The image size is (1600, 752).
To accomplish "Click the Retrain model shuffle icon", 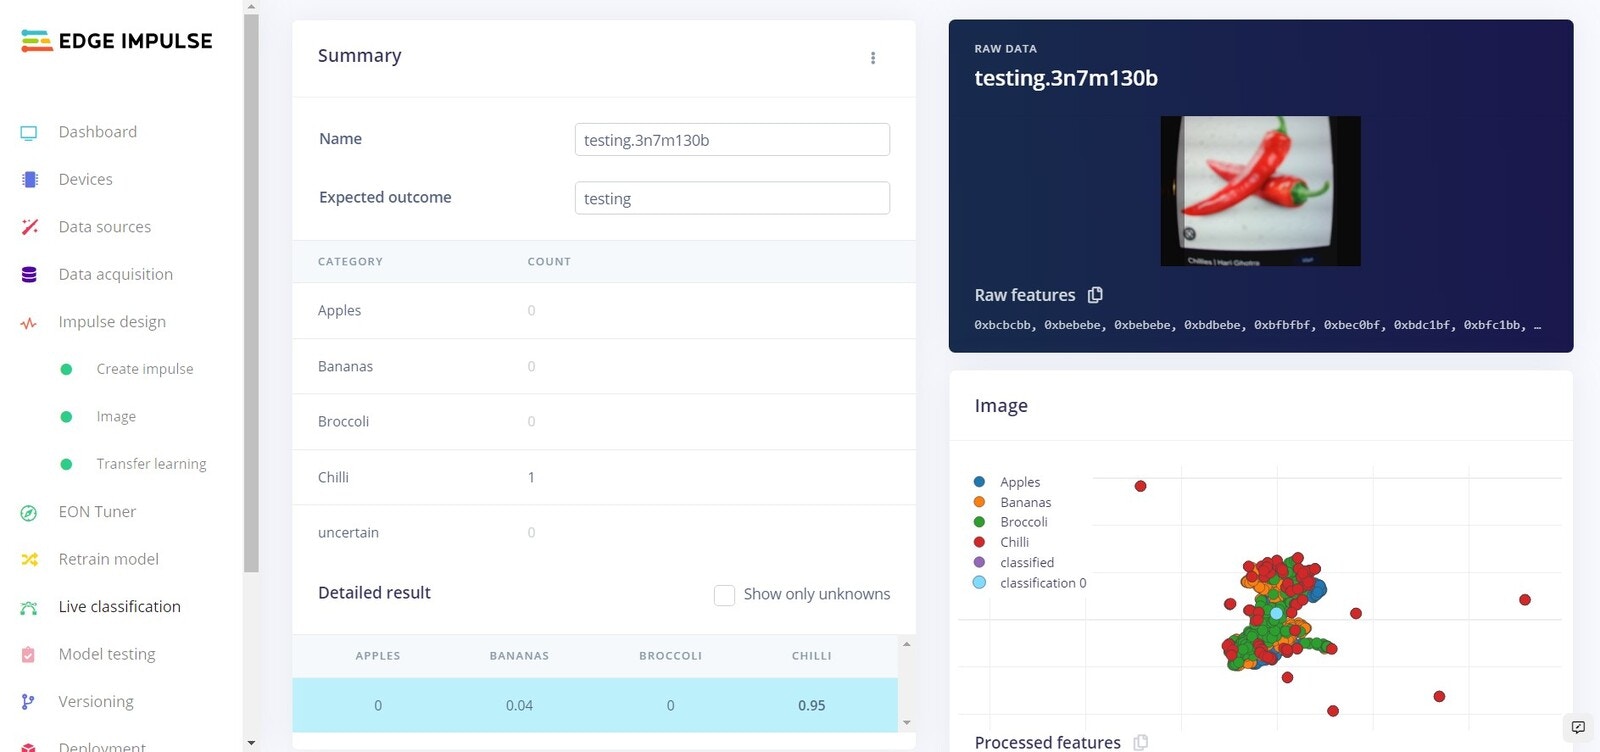I will tap(29, 559).
